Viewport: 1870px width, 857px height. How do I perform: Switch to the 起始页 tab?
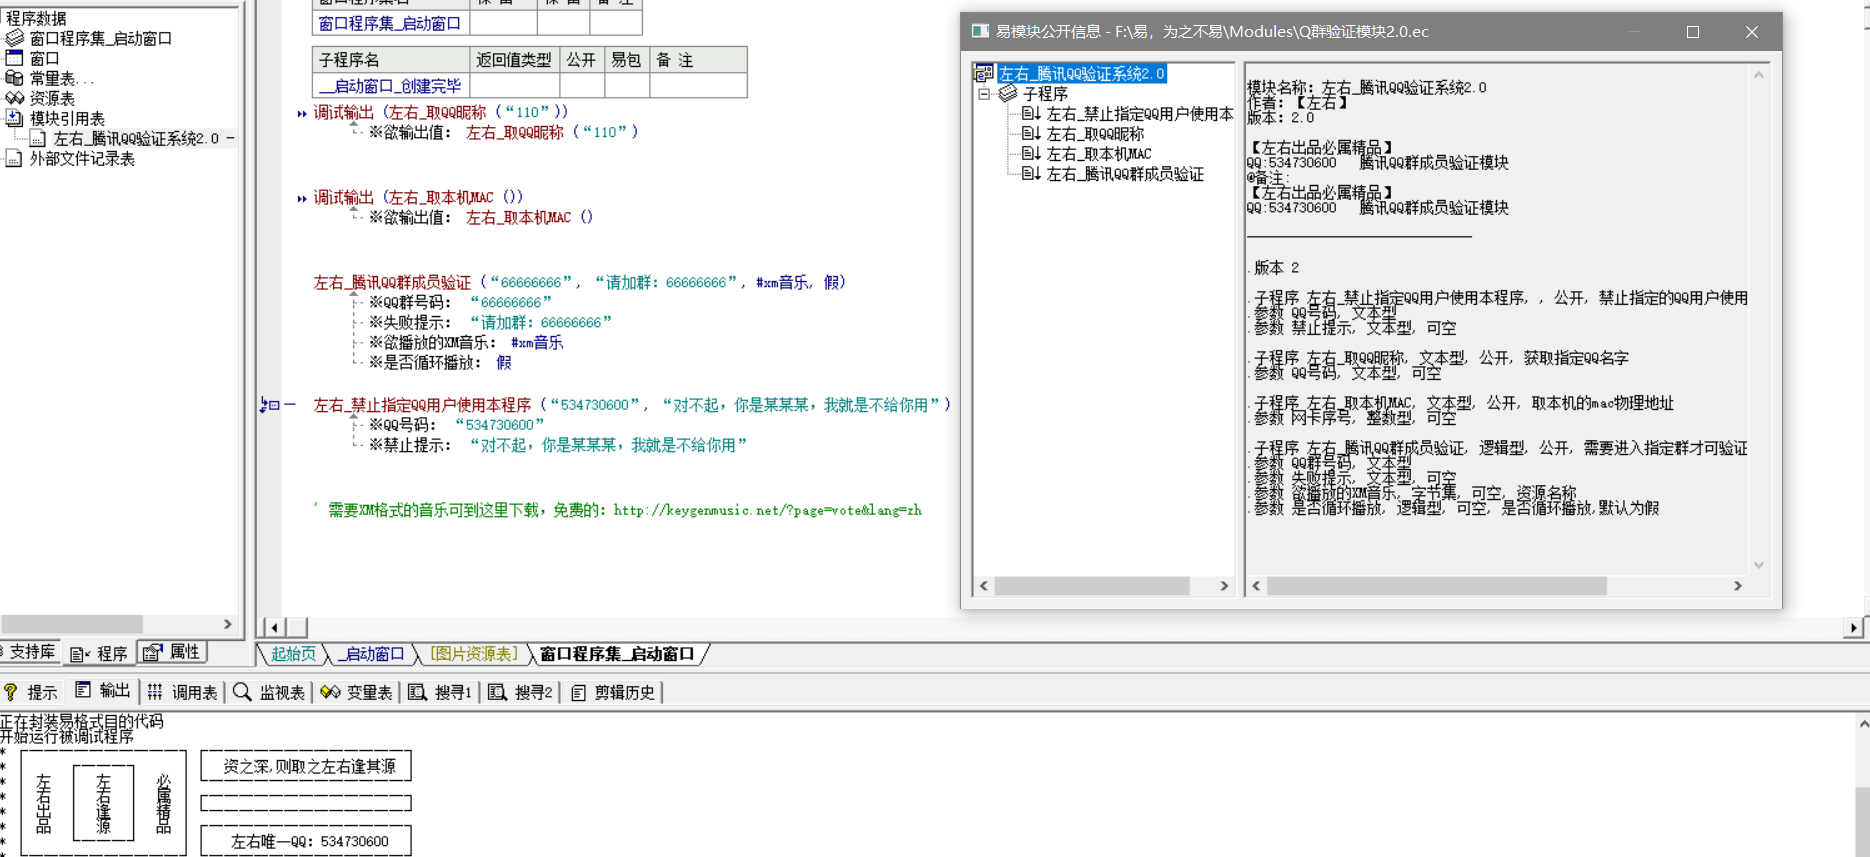(293, 654)
